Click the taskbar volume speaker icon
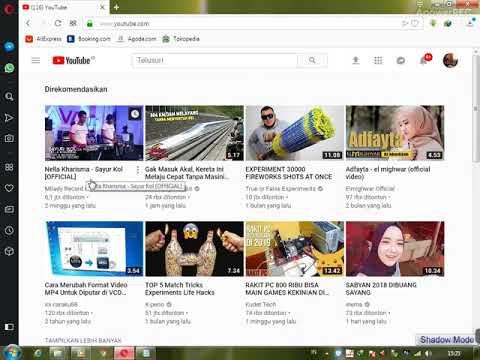The height and width of the screenshot is (360, 480). (x=428, y=353)
